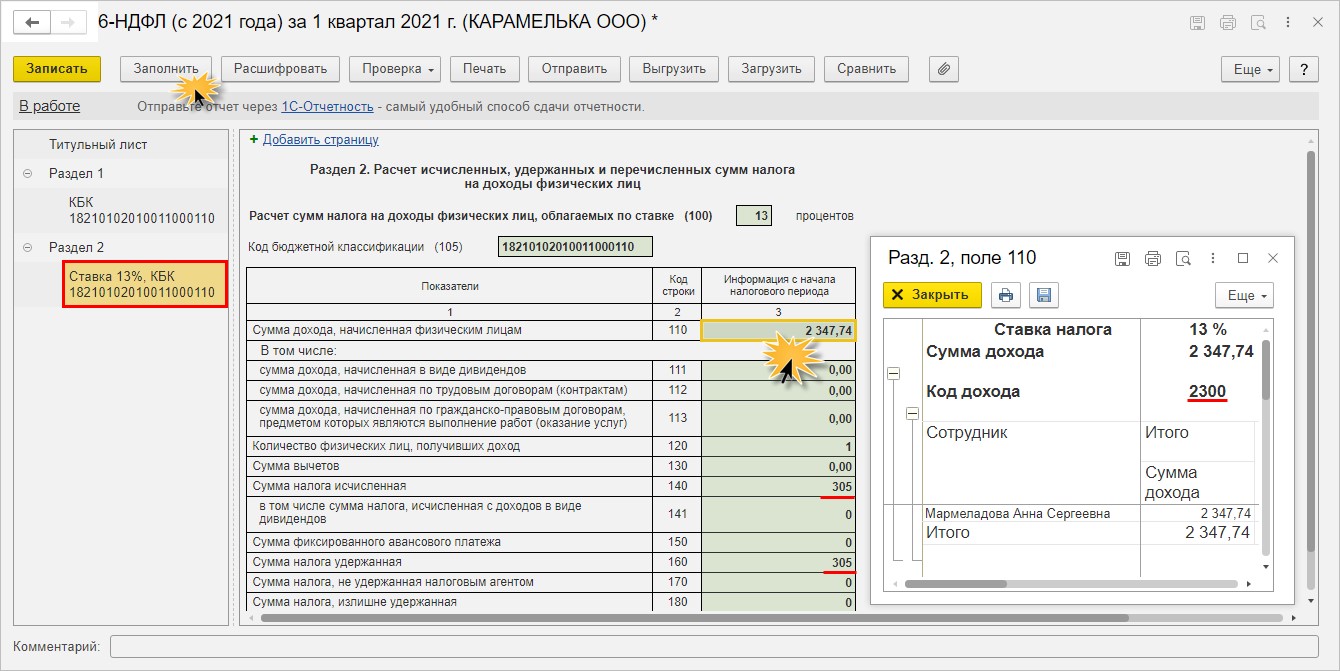
Task: Click the Комментарий input field
Action: (713, 647)
